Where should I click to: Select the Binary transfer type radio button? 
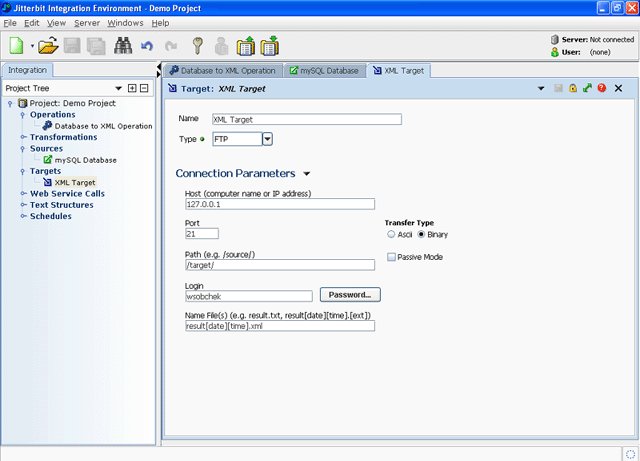click(x=422, y=234)
